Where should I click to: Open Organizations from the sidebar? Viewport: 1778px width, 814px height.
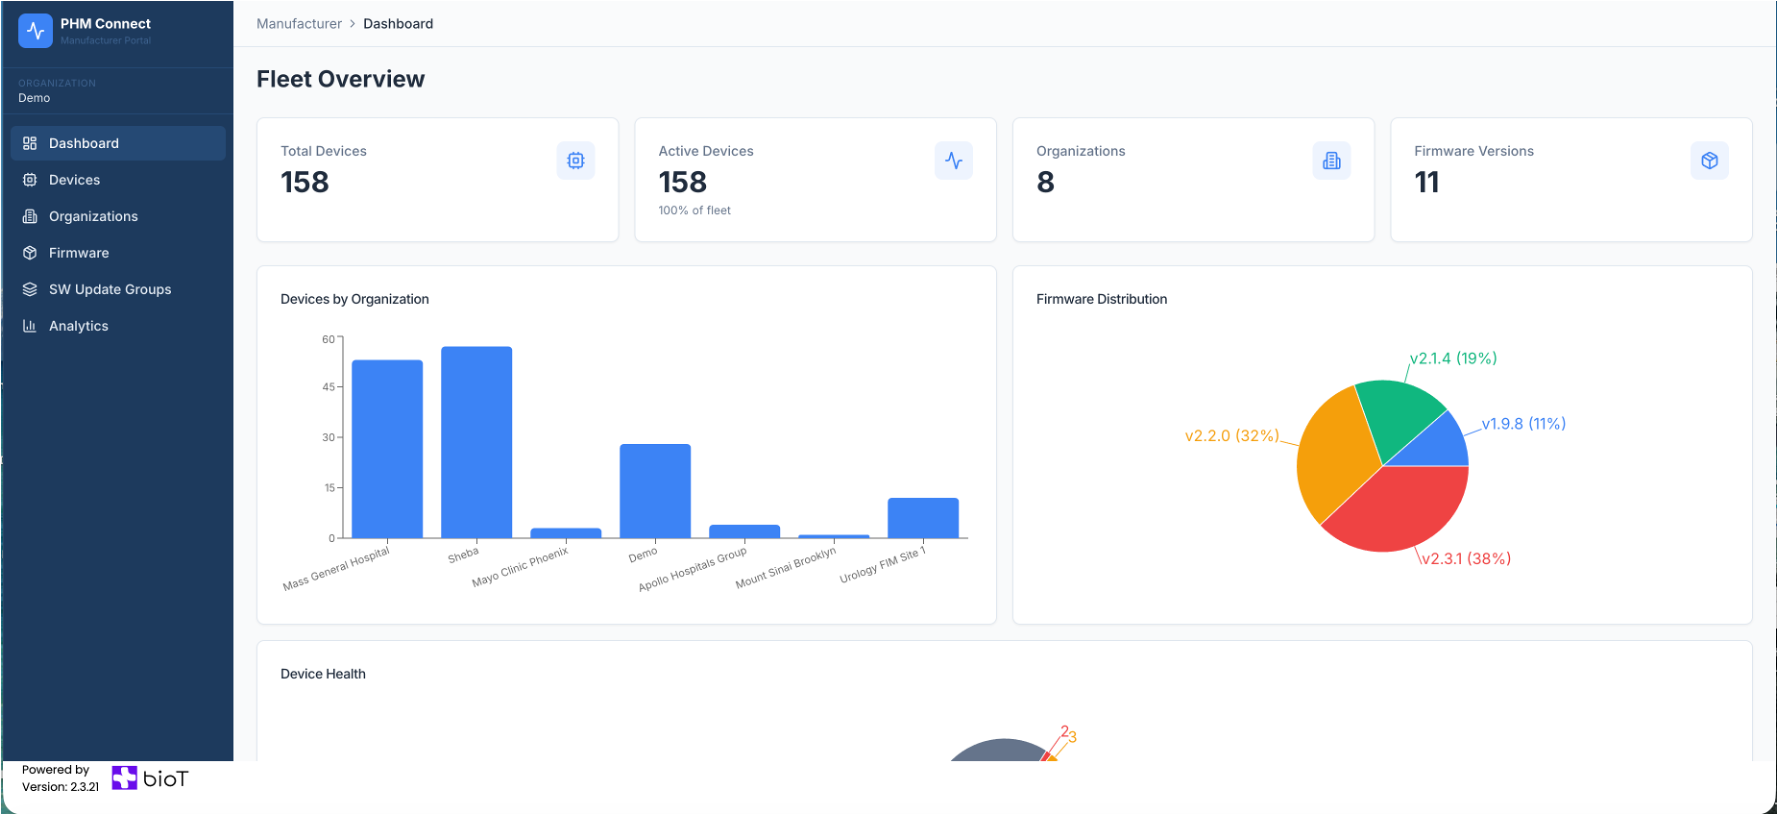[x=118, y=216]
